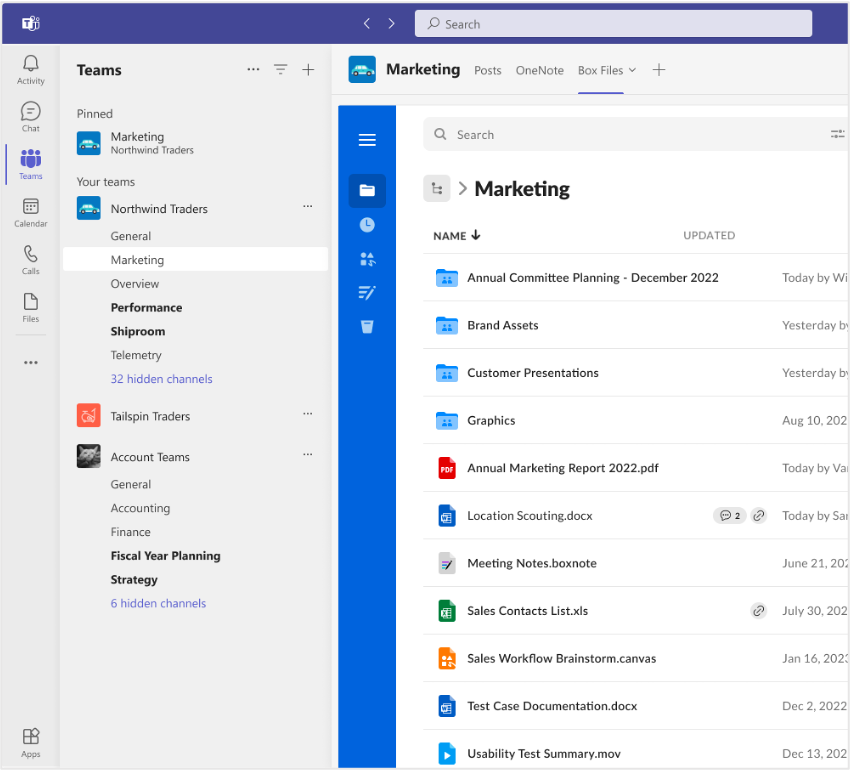Switch to the OneNote tab
The height and width of the screenshot is (770, 850).
[x=539, y=71]
